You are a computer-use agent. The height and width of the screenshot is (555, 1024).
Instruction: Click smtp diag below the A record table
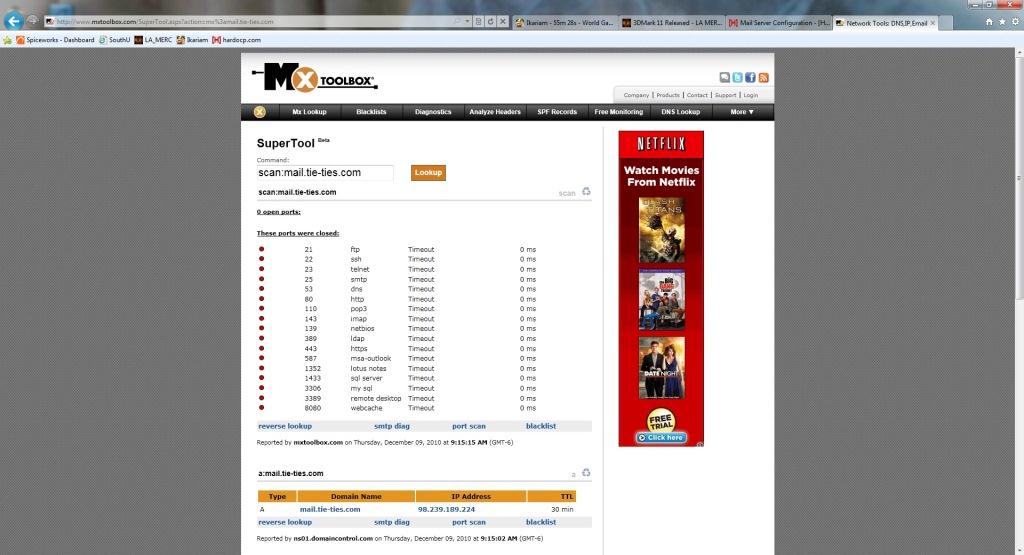[392, 522]
